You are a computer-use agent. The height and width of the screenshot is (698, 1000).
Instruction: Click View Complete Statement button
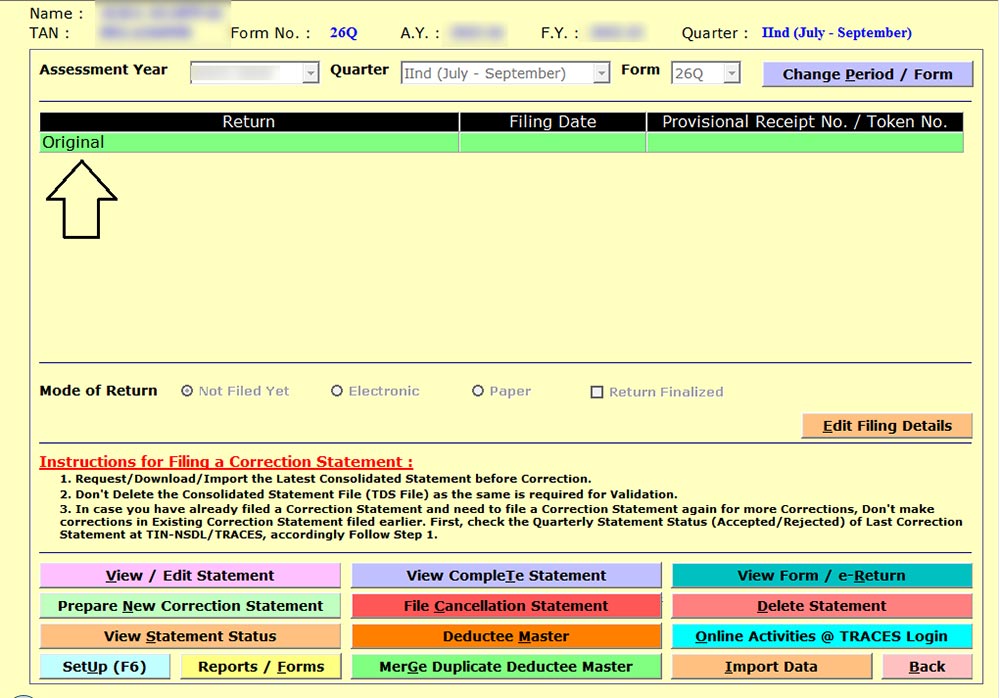506,576
